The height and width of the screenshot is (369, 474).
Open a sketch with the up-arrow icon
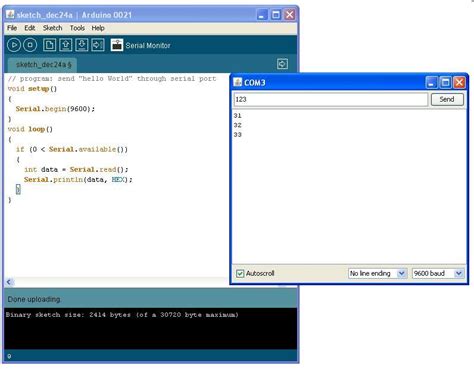point(66,45)
